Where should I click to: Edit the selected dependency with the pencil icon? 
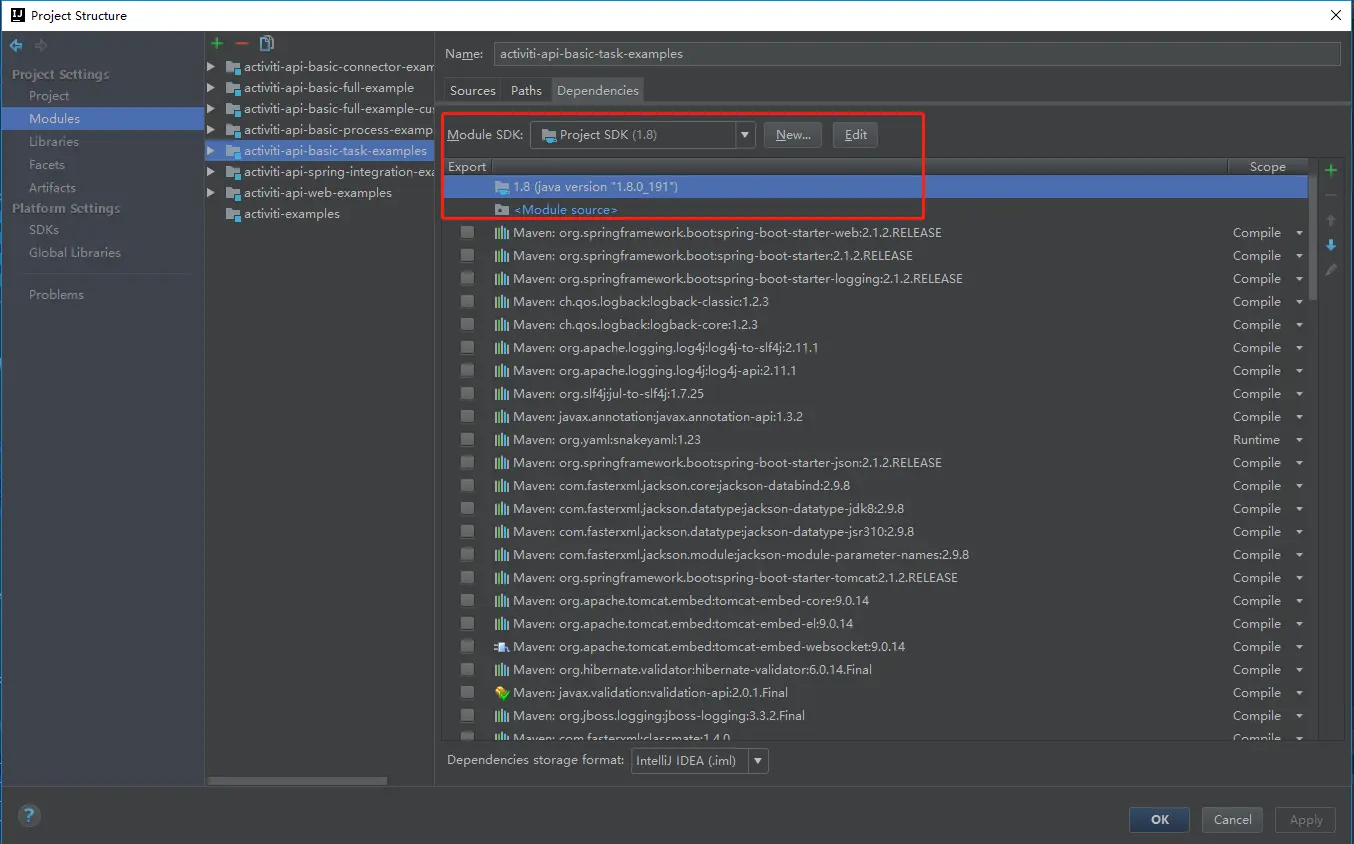[1331, 270]
